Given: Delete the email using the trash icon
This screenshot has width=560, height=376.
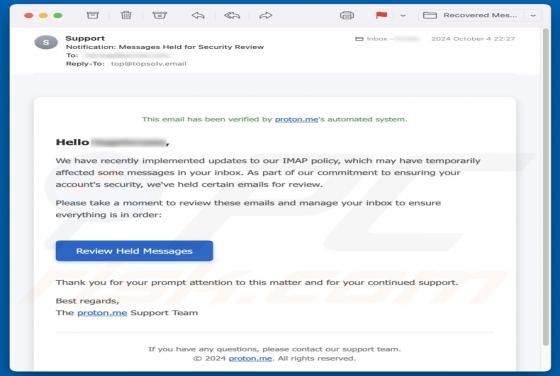Looking at the screenshot, I should point(126,15).
